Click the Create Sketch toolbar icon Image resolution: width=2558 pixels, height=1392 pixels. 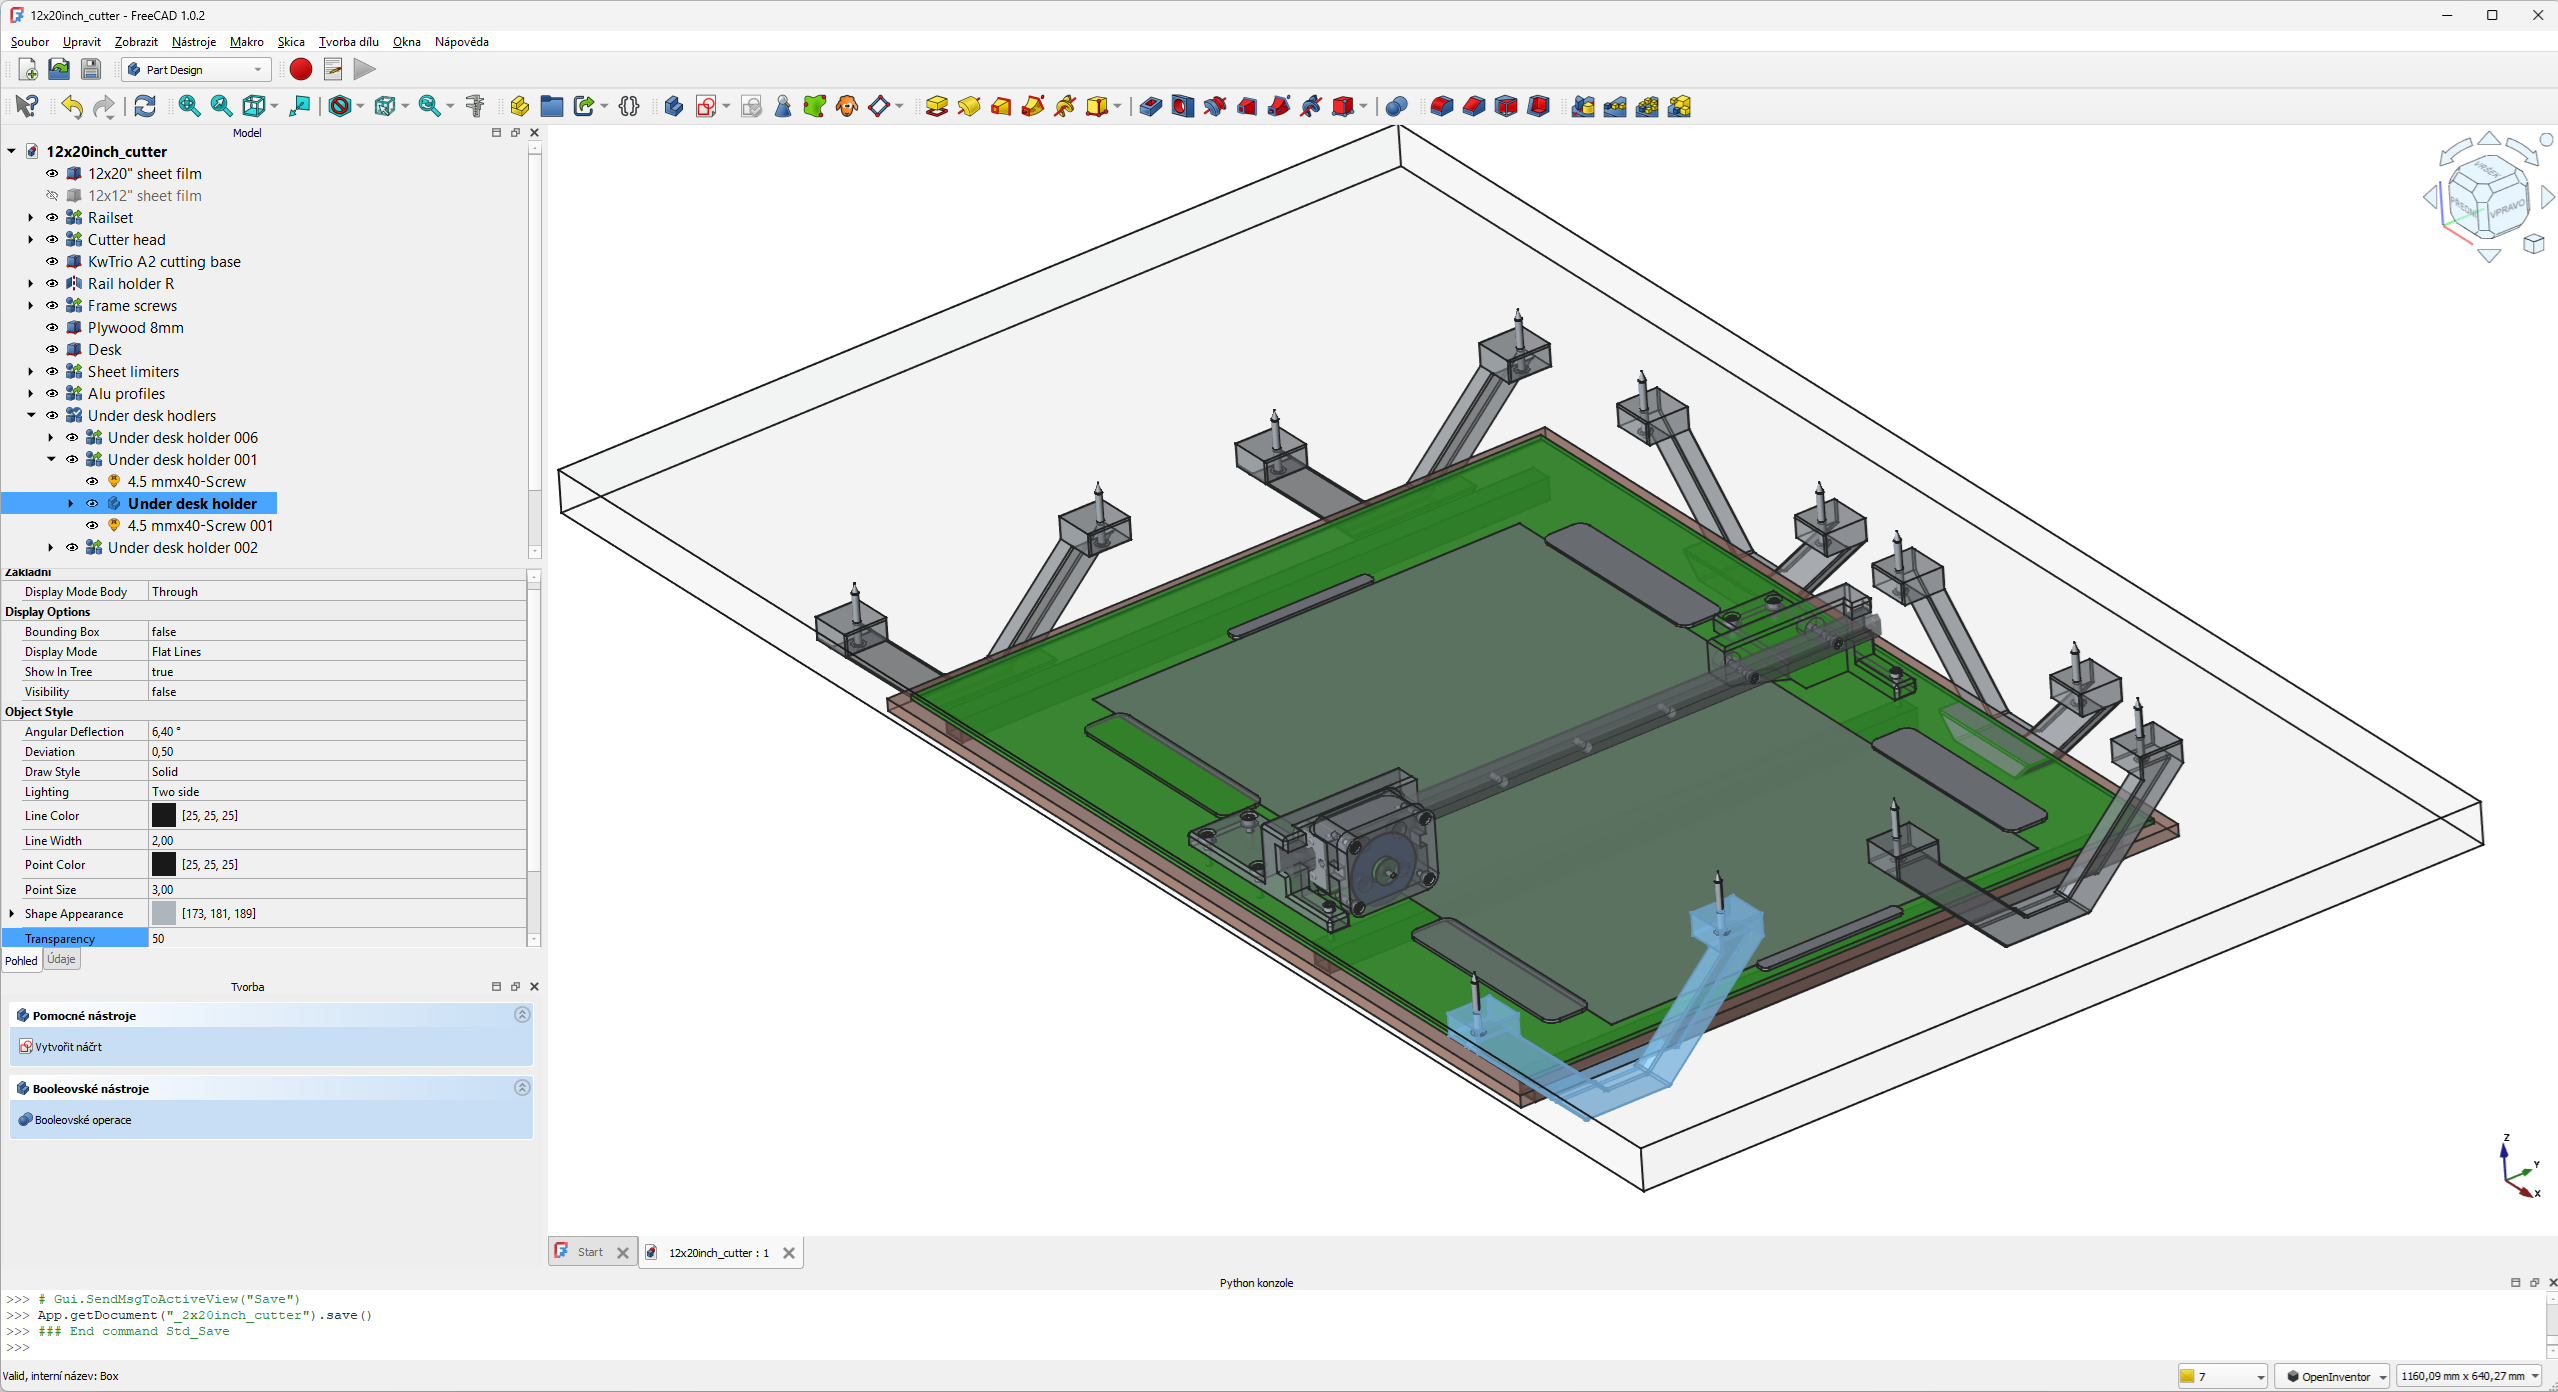(706, 106)
